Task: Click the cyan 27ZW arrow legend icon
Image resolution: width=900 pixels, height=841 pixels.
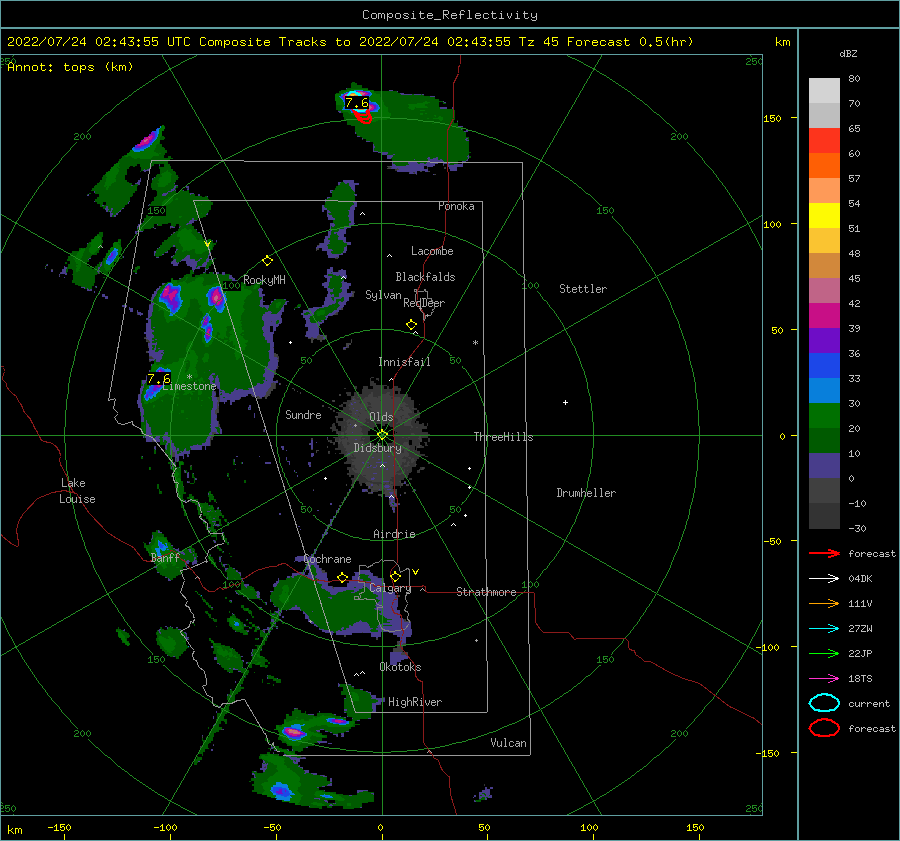Action: click(824, 629)
